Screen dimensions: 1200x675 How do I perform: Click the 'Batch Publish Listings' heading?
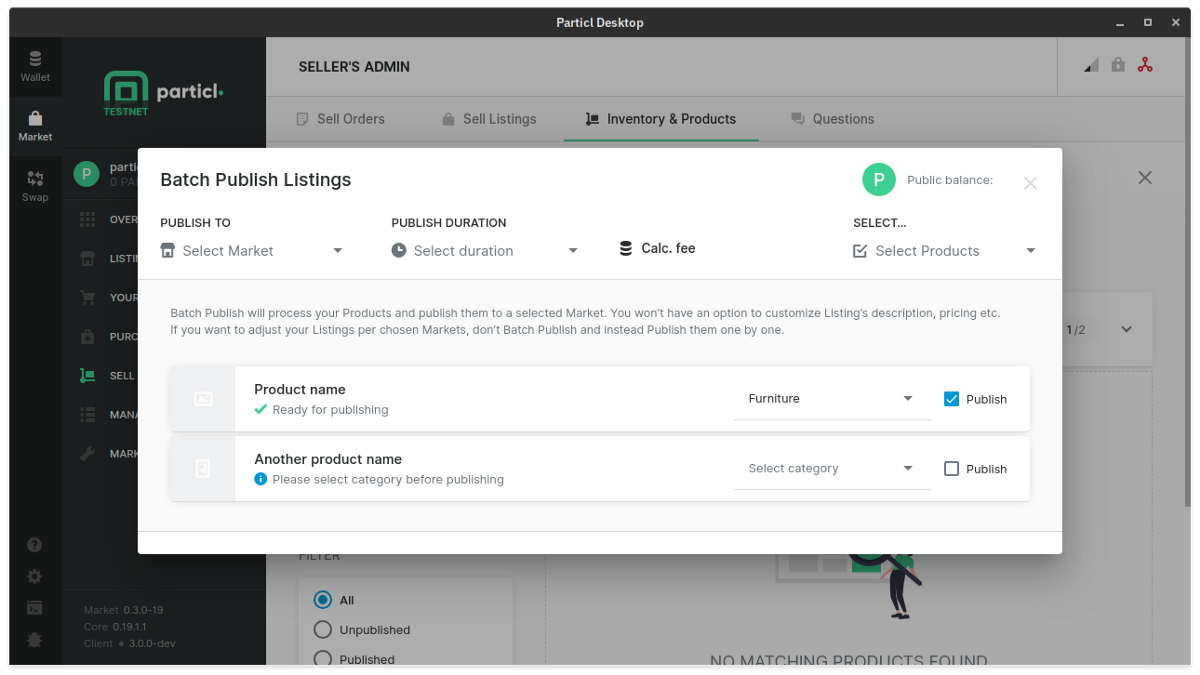point(256,180)
